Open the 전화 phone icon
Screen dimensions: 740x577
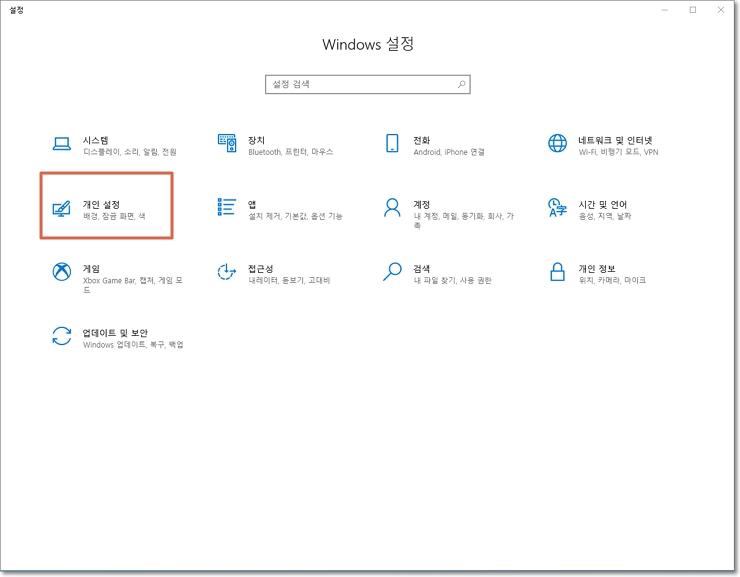click(392, 143)
